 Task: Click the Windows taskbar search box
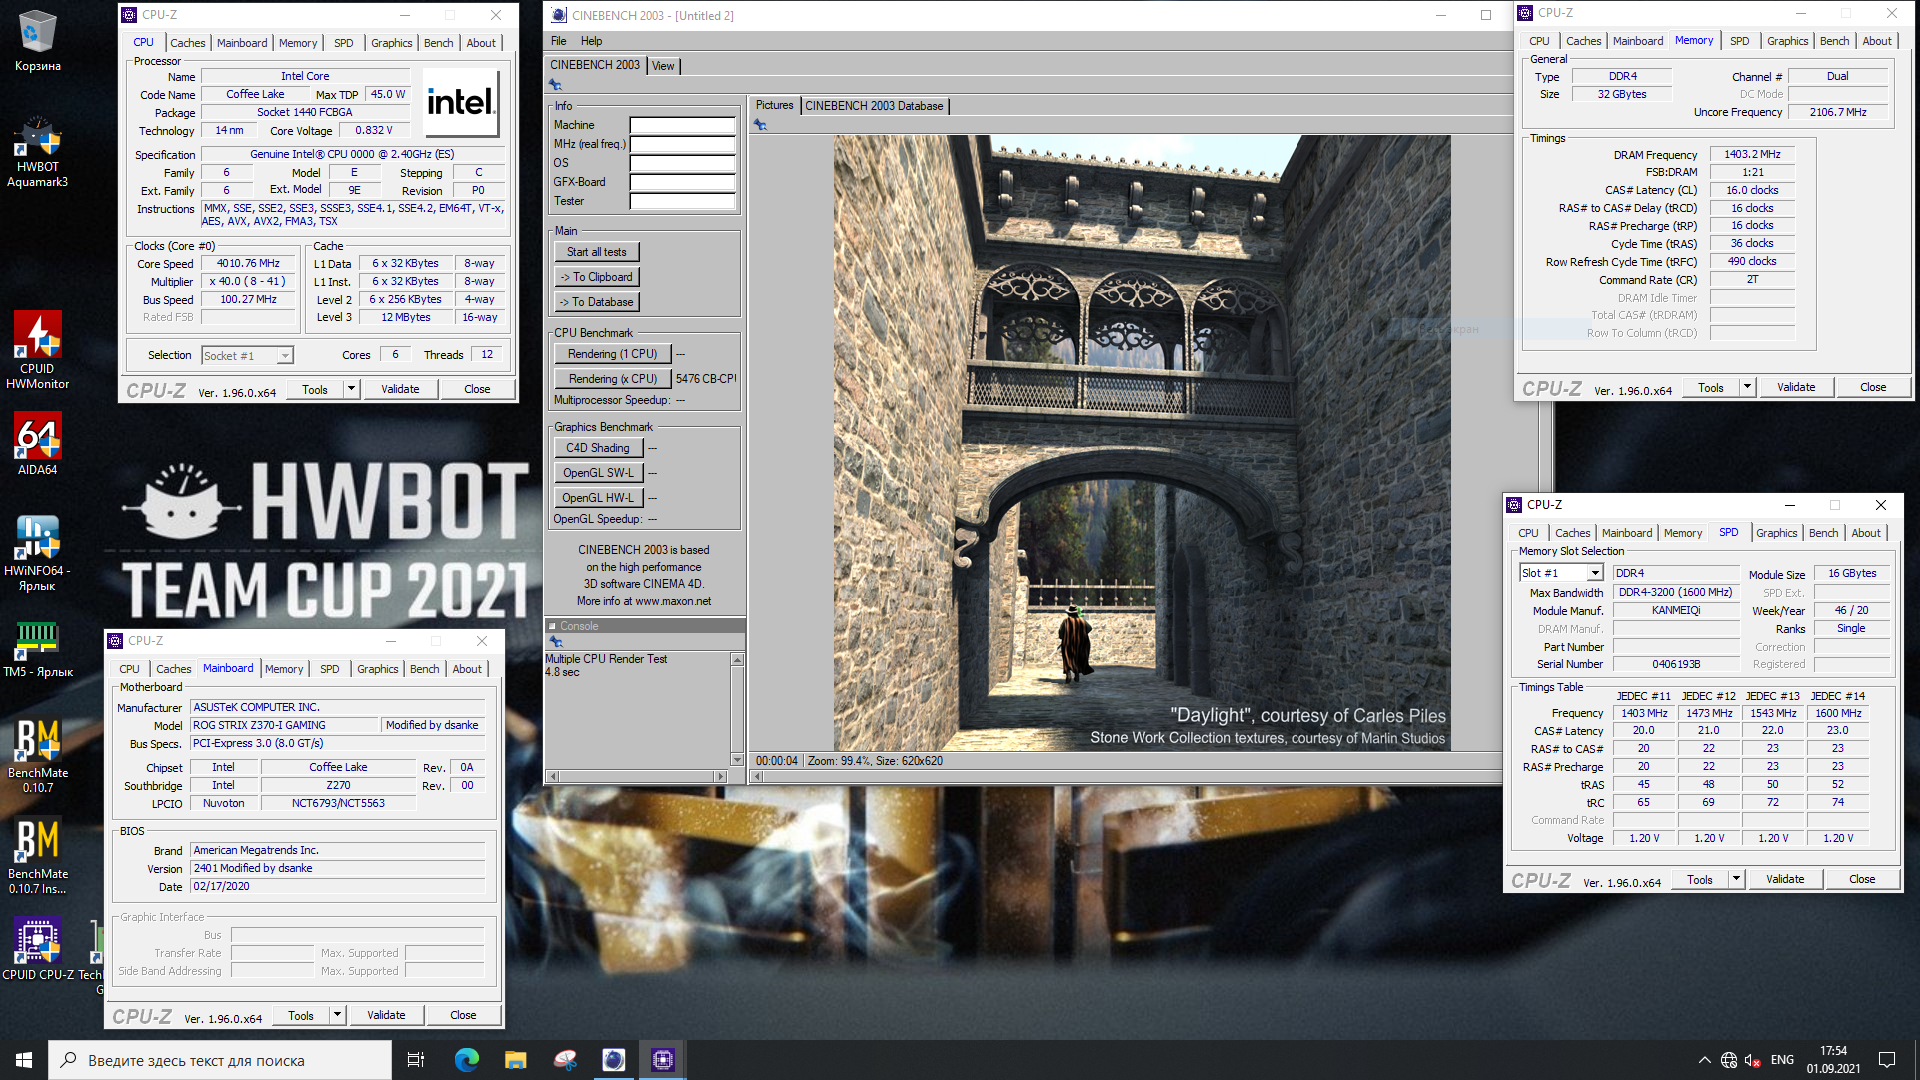tap(220, 1060)
